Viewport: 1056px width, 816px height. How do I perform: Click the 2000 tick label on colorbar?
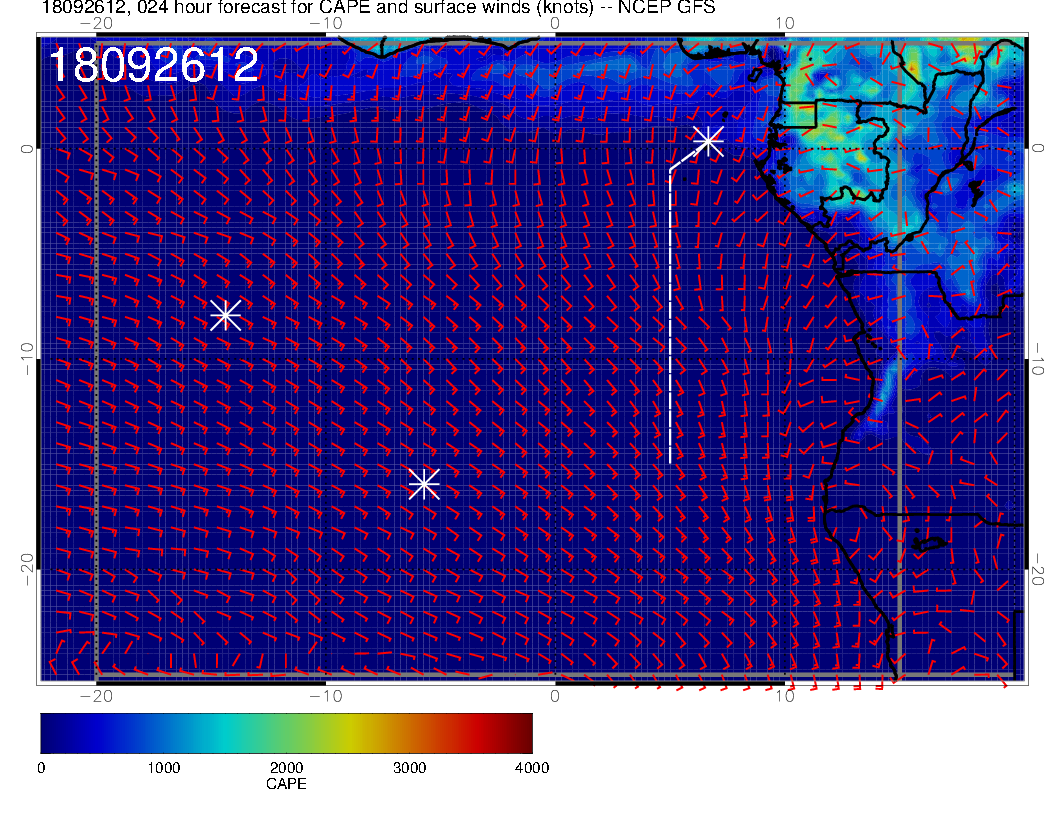tap(286, 768)
